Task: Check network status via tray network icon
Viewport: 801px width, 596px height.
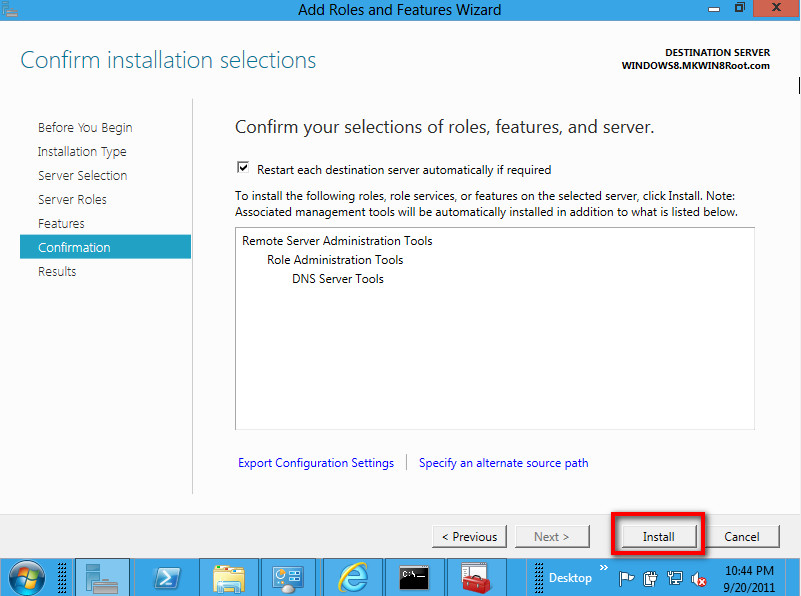Action: coord(675,578)
